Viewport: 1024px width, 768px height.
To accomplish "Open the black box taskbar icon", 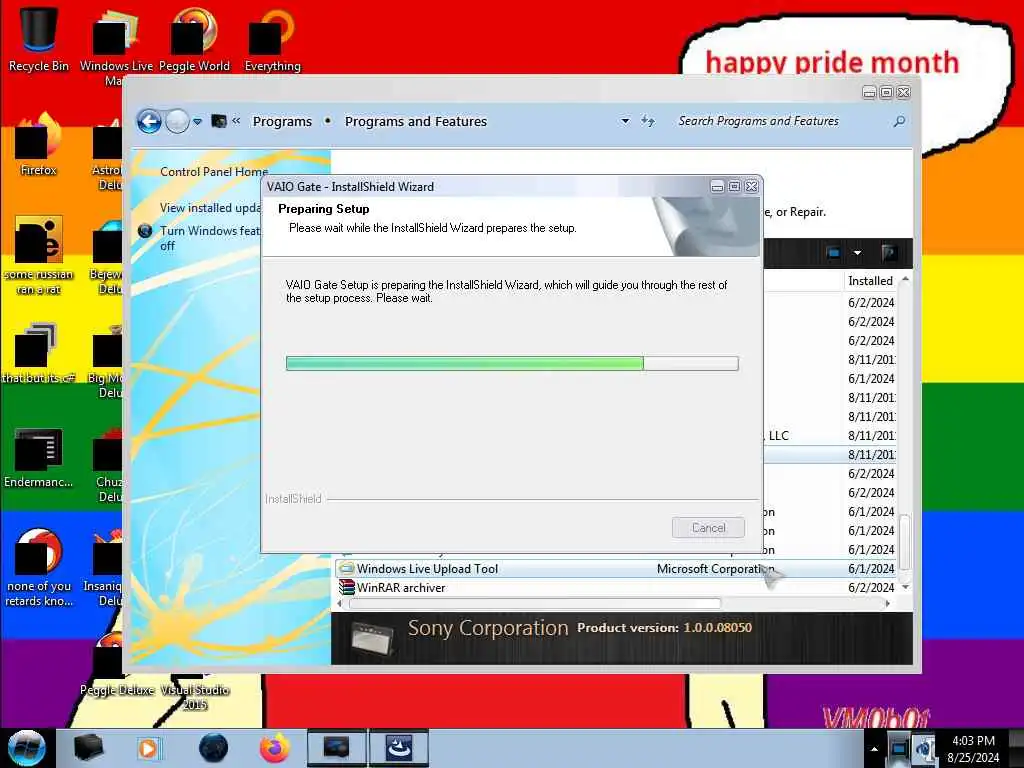I will click(88, 748).
